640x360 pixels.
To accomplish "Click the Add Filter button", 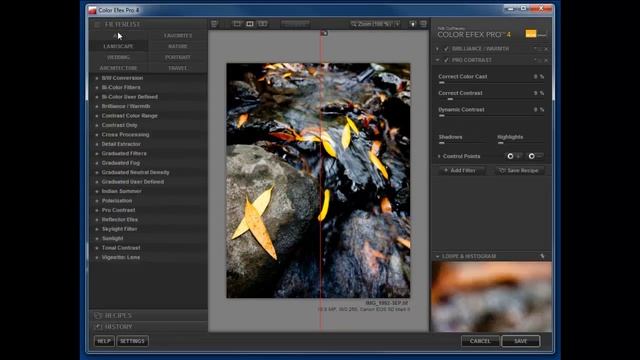I will click(462, 171).
